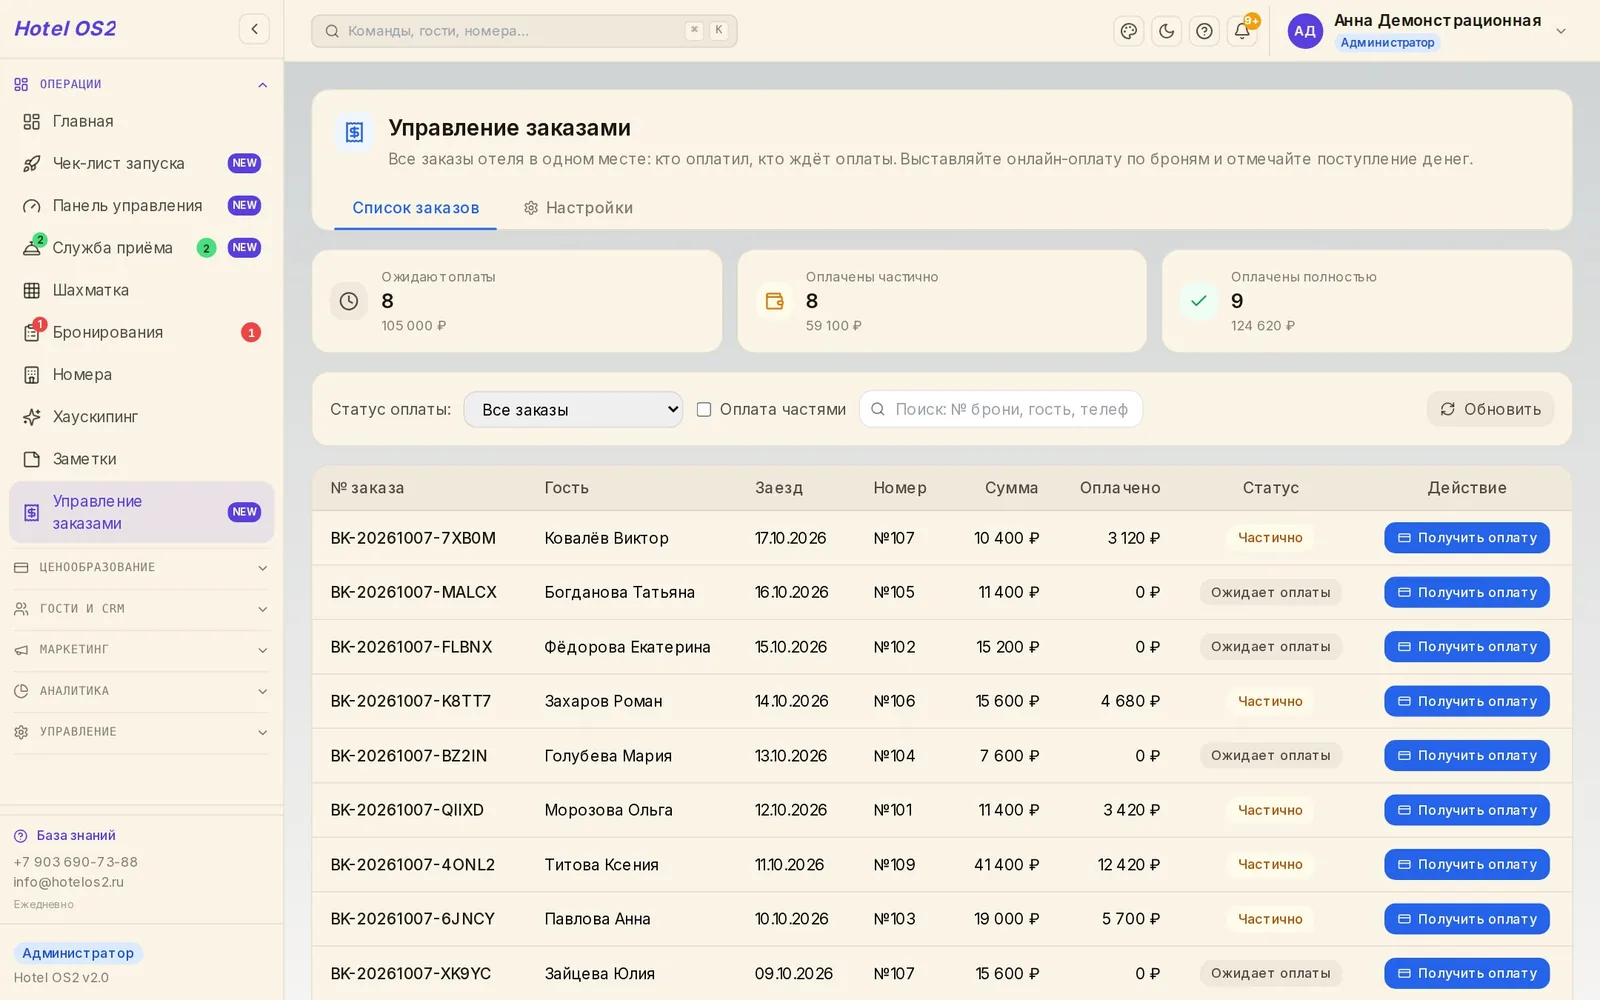Viewport: 1600px width, 1000px height.
Task: Open the user account menu chevron
Action: coord(1561,31)
